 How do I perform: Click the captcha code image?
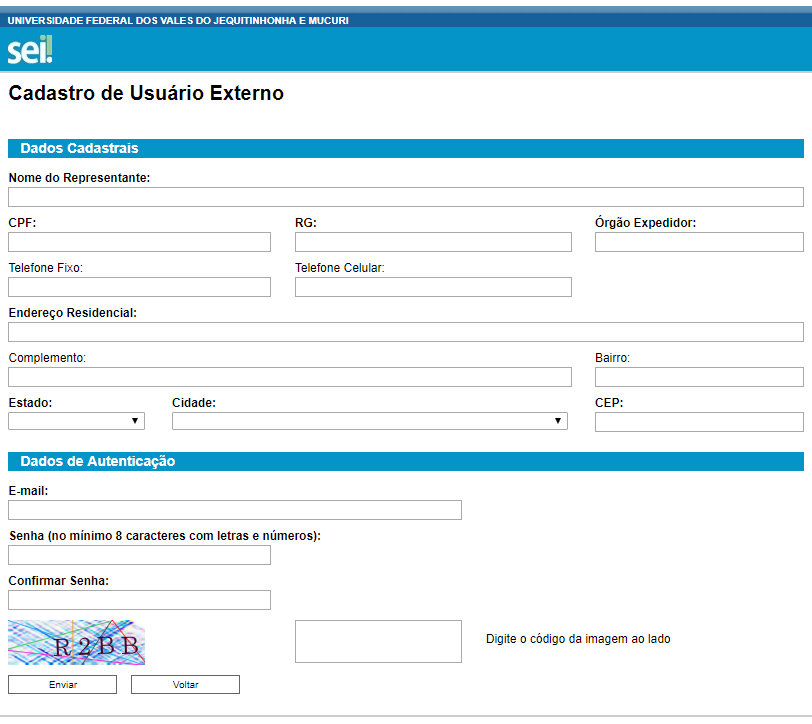77,642
